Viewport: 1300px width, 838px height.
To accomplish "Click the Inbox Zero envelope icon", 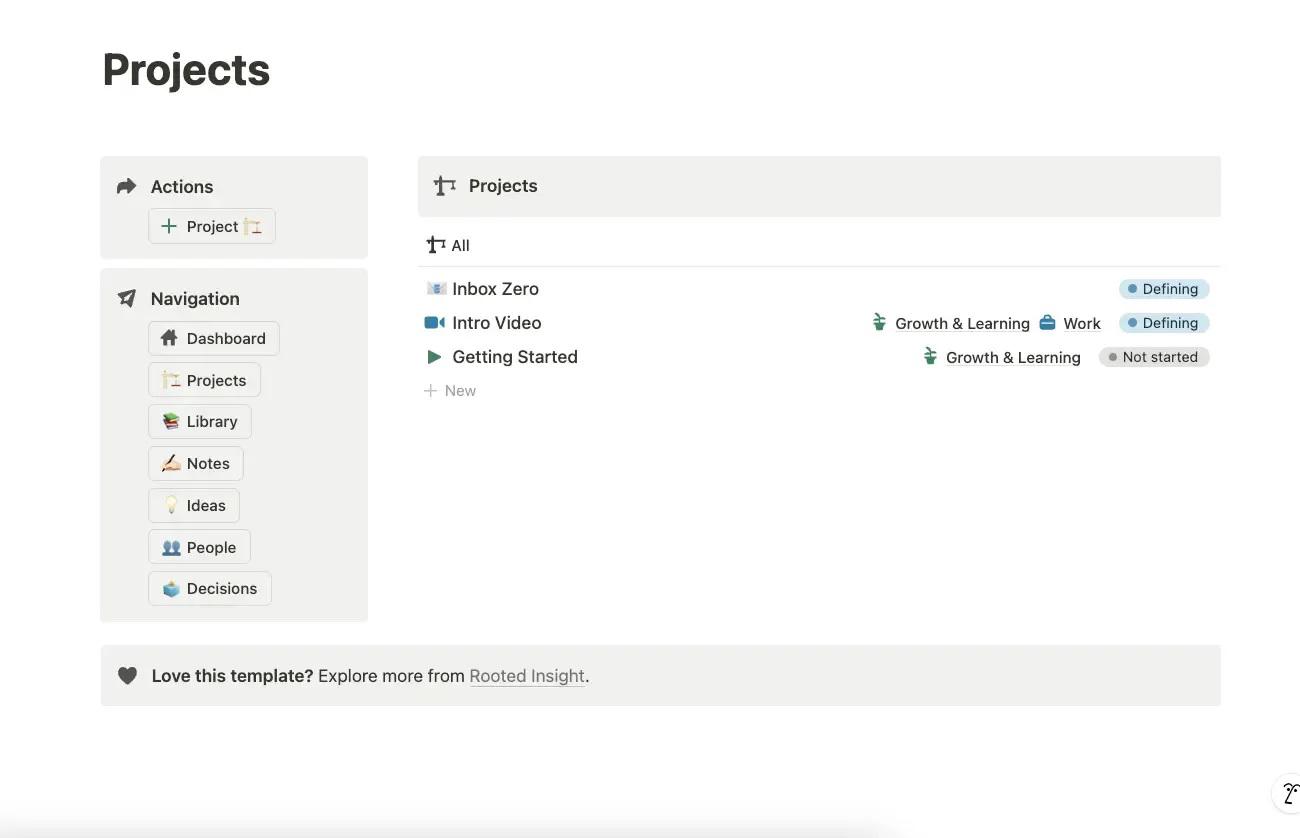I will point(436,289).
